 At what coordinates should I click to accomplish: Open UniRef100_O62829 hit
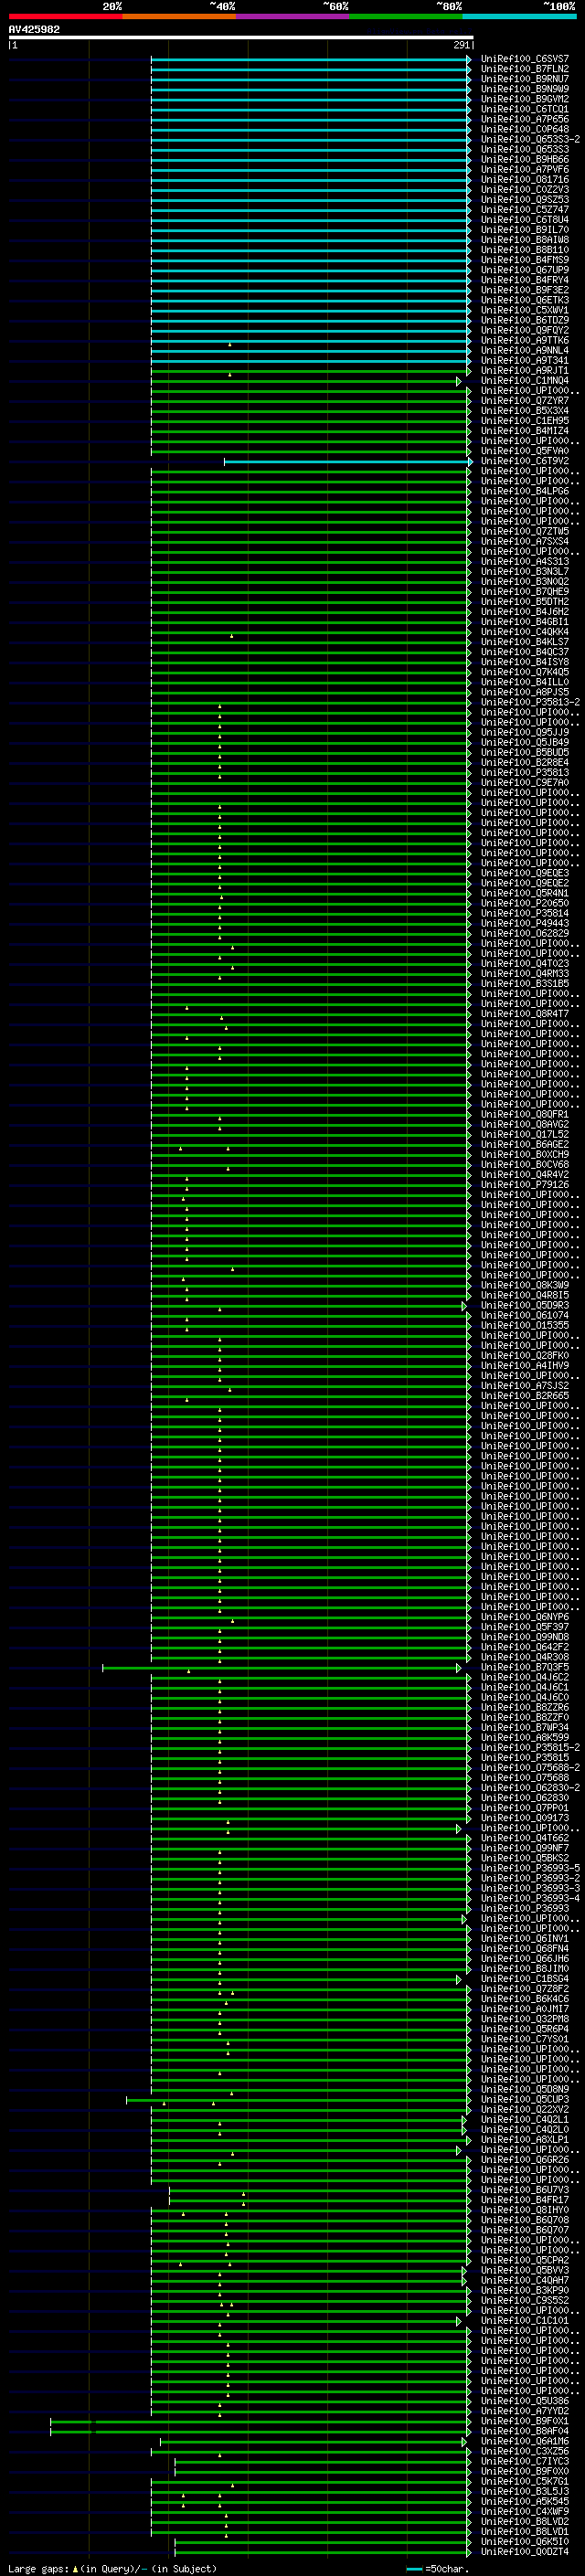coord(525,933)
